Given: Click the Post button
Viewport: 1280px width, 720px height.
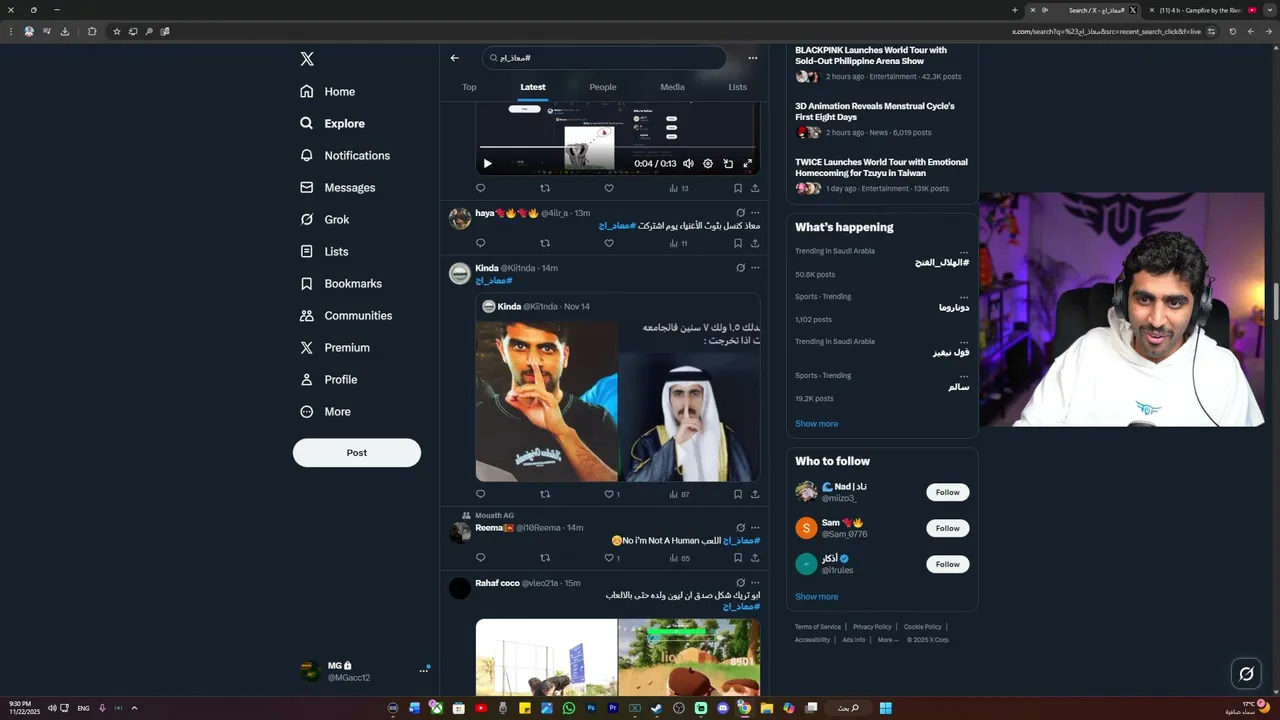Looking at the screenshot, I should click(x=357, y=452).
